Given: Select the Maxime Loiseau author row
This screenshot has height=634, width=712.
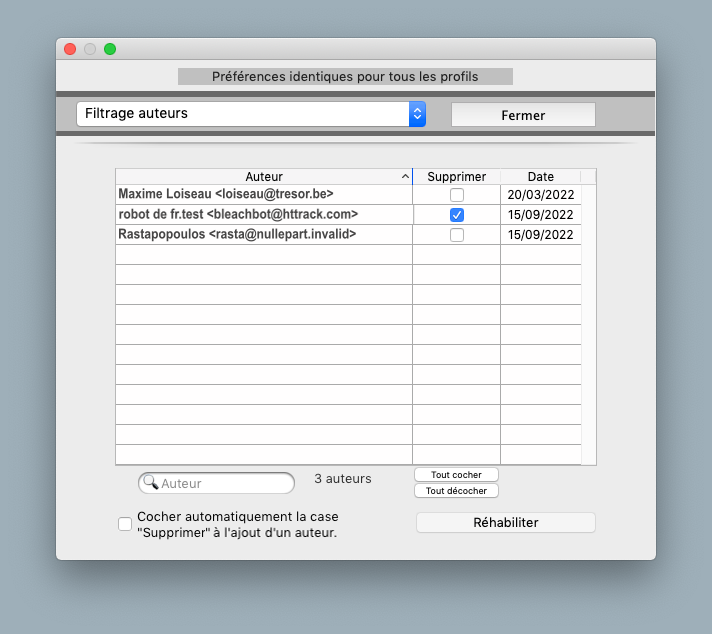Looking at the screenshot, I should pyautogui.click(x=225, y=195).
